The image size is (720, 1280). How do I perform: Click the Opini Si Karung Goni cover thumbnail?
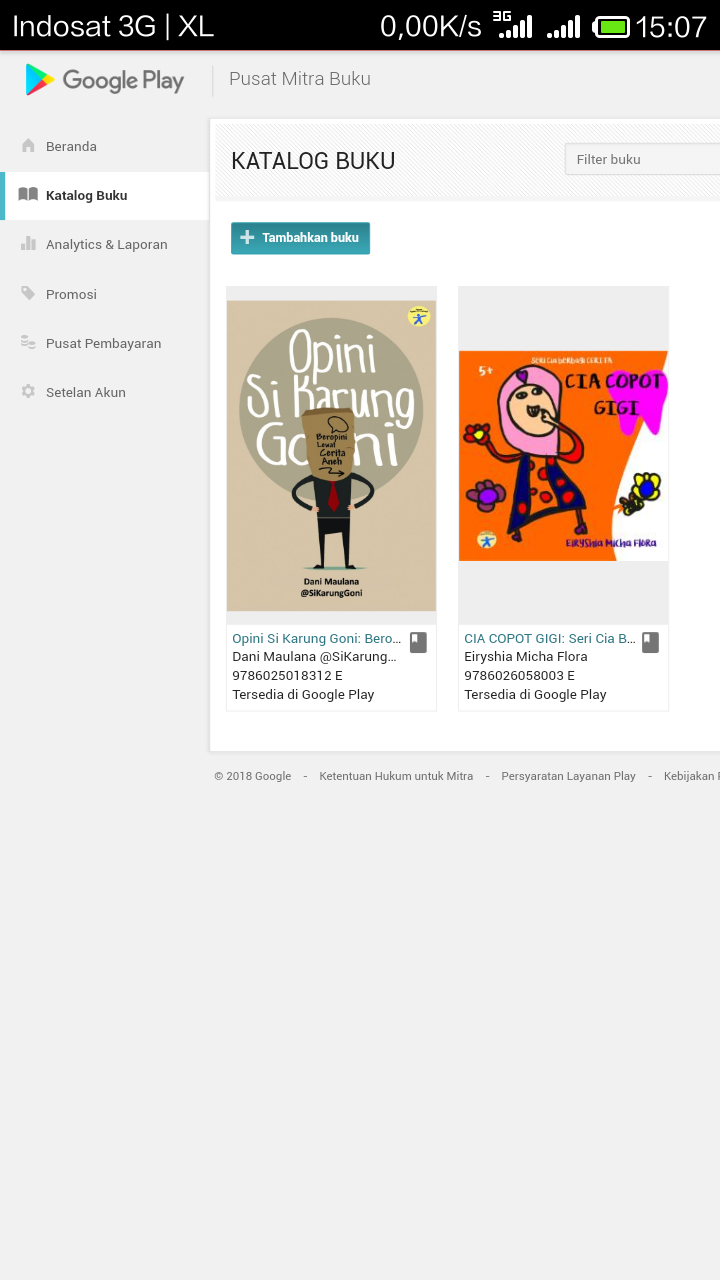pos(331,456)
